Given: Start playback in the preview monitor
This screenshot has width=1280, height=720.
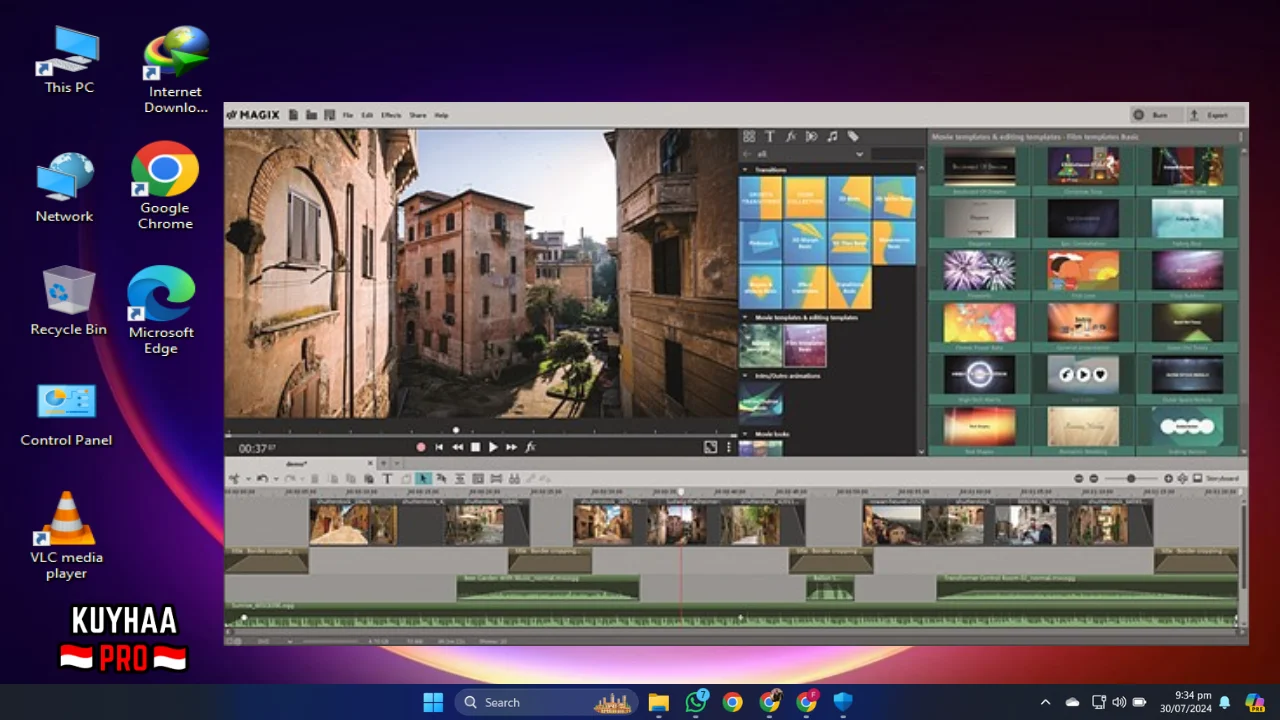Looking at the screenshot, I should click(493, 447).
